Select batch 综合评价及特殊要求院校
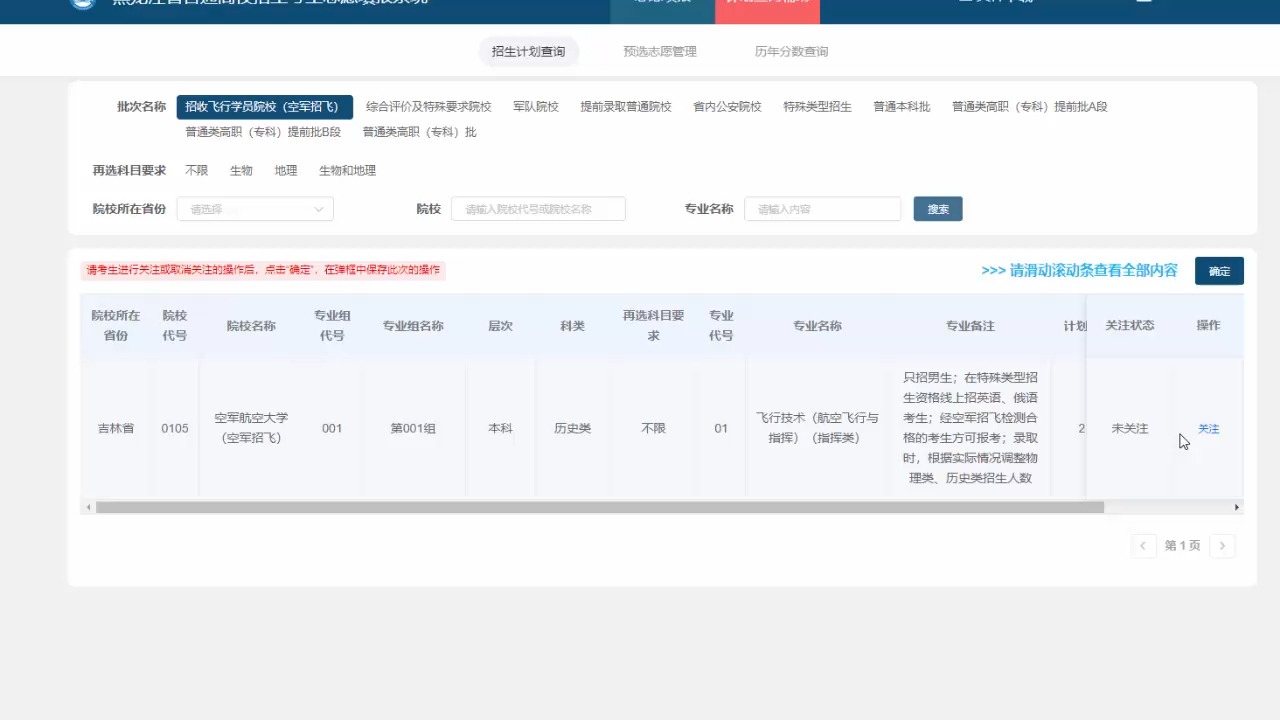1280x720 pixels. (429, 107)
